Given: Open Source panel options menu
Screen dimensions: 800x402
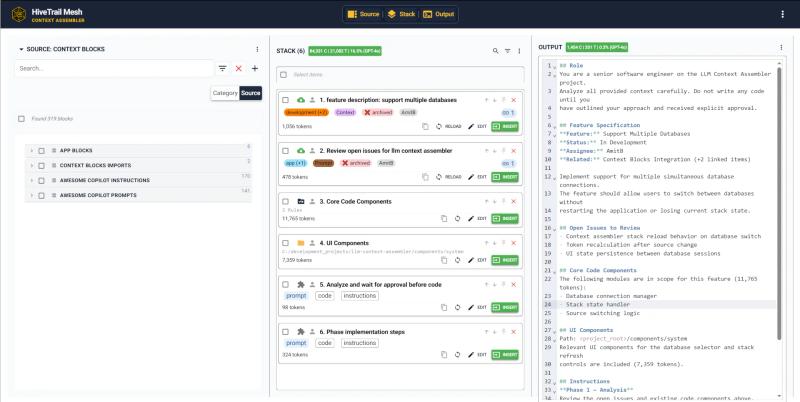Looking at the screenshot, I should 257,49.
